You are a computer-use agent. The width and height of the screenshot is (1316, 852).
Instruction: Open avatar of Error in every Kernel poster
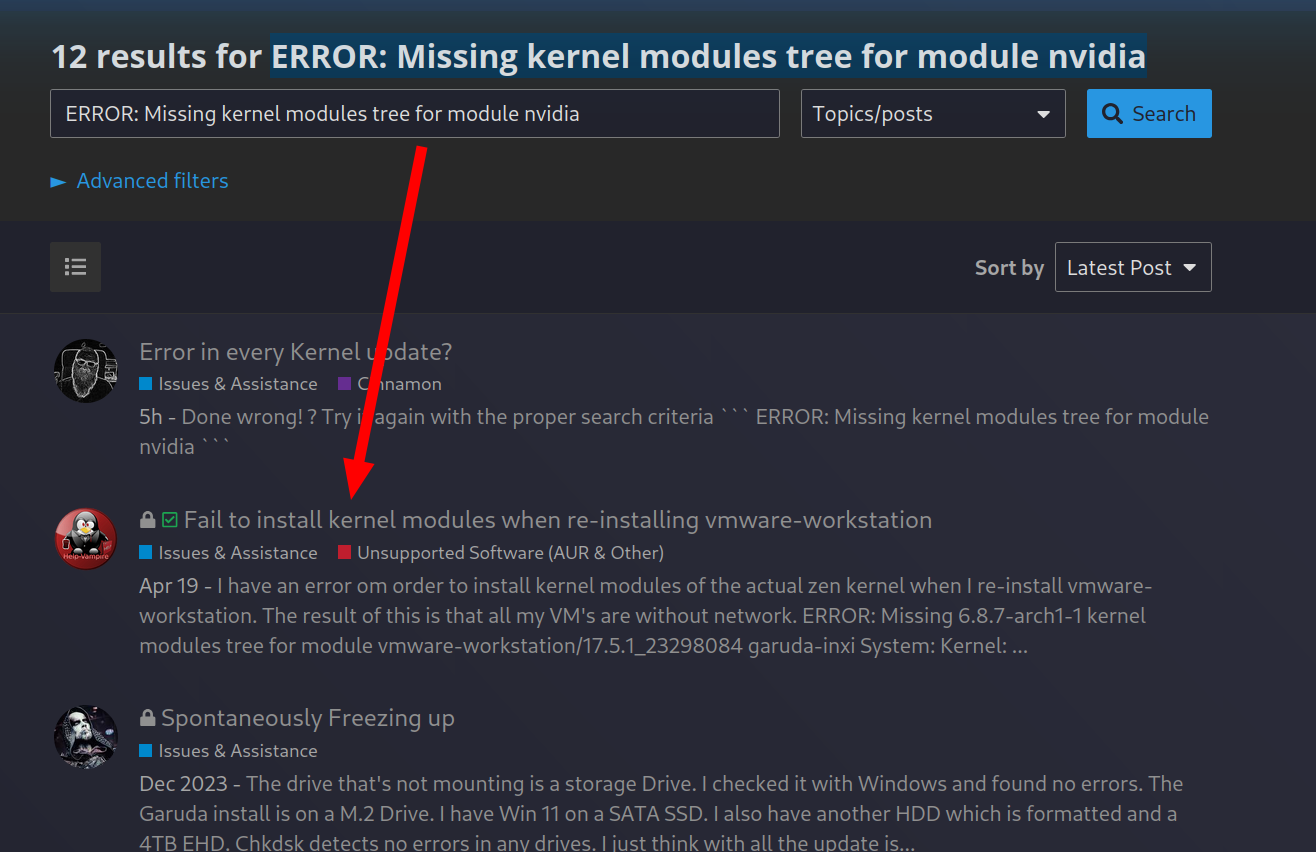(86, 370)
